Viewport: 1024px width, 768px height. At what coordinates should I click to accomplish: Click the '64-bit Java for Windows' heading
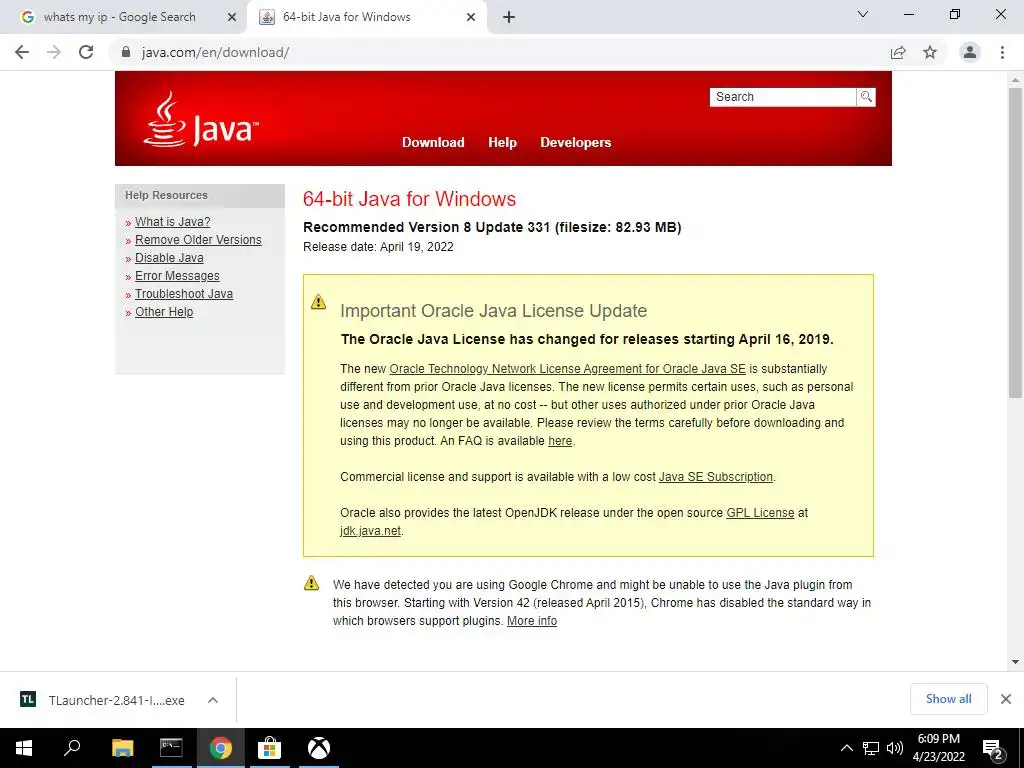click(409, 199)
